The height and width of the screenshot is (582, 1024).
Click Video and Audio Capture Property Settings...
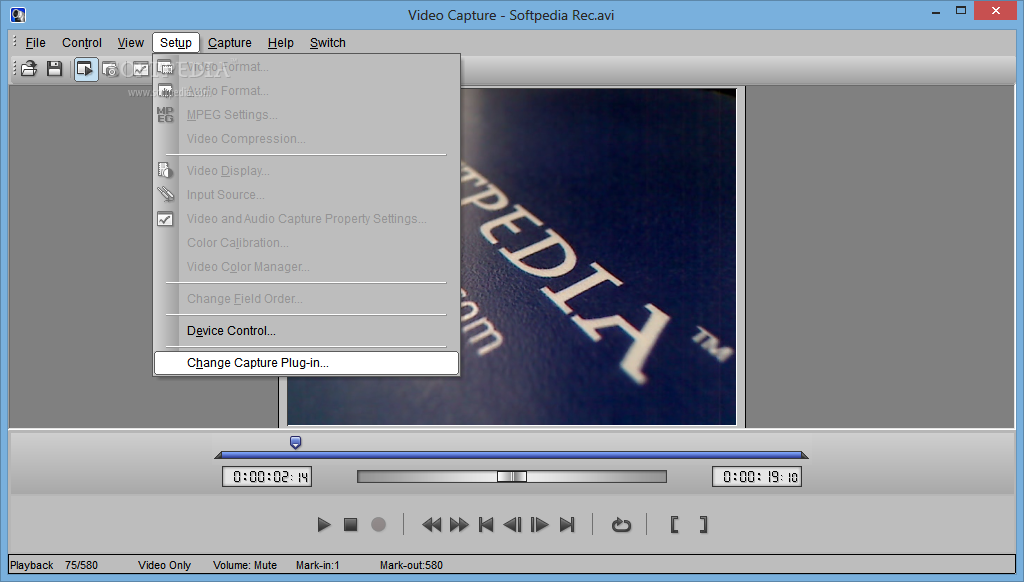click(x=306, y=219)
